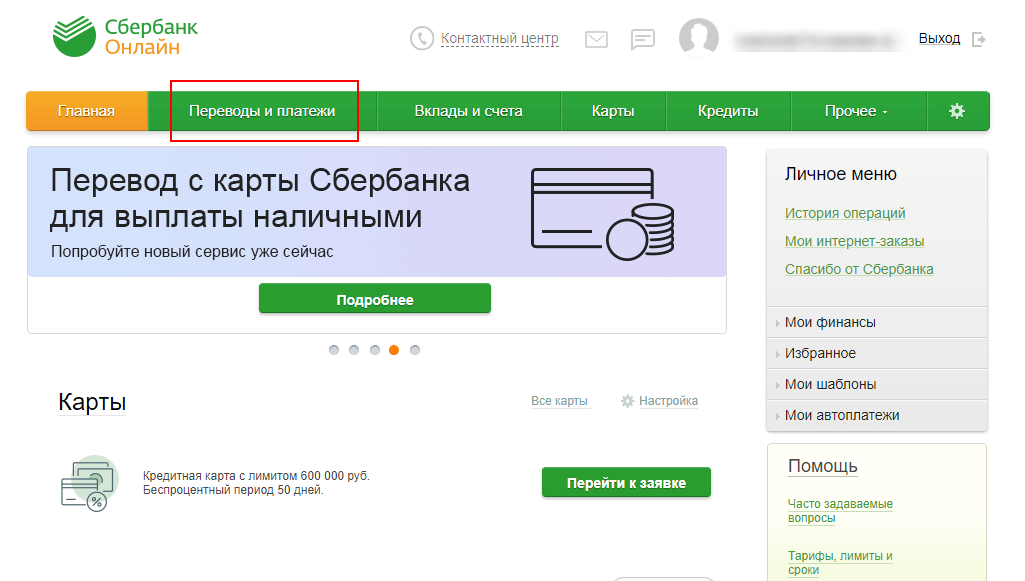Open the История операций link

pos(845,213)
